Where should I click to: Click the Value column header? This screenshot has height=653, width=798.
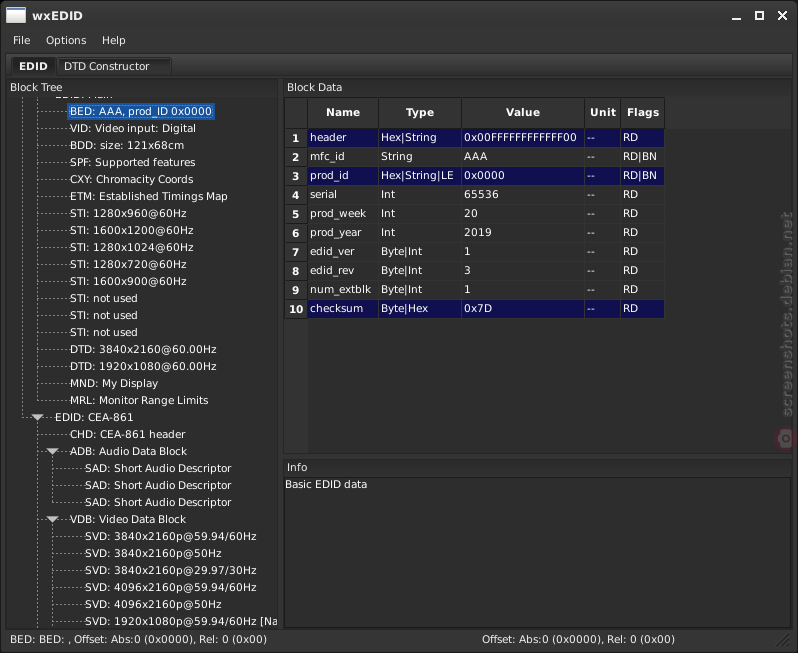coord(523,112)
